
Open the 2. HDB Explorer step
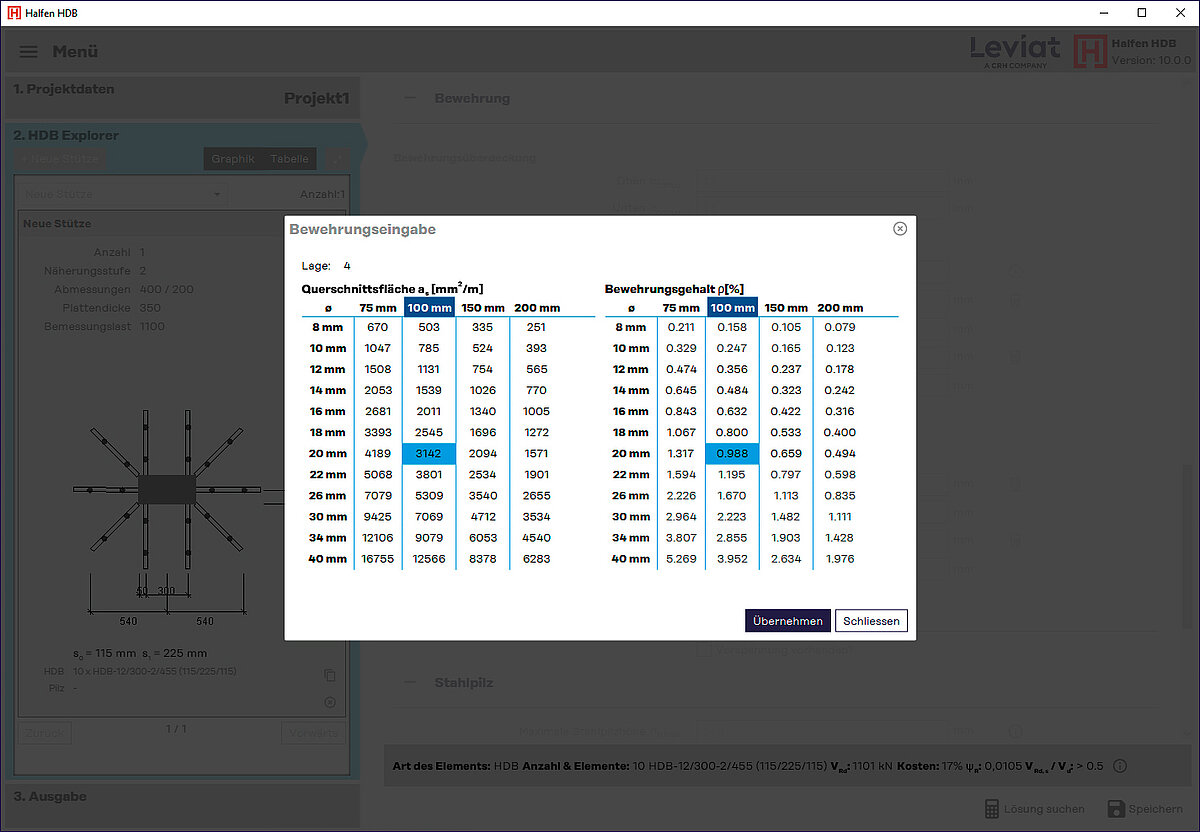[66, 135]
